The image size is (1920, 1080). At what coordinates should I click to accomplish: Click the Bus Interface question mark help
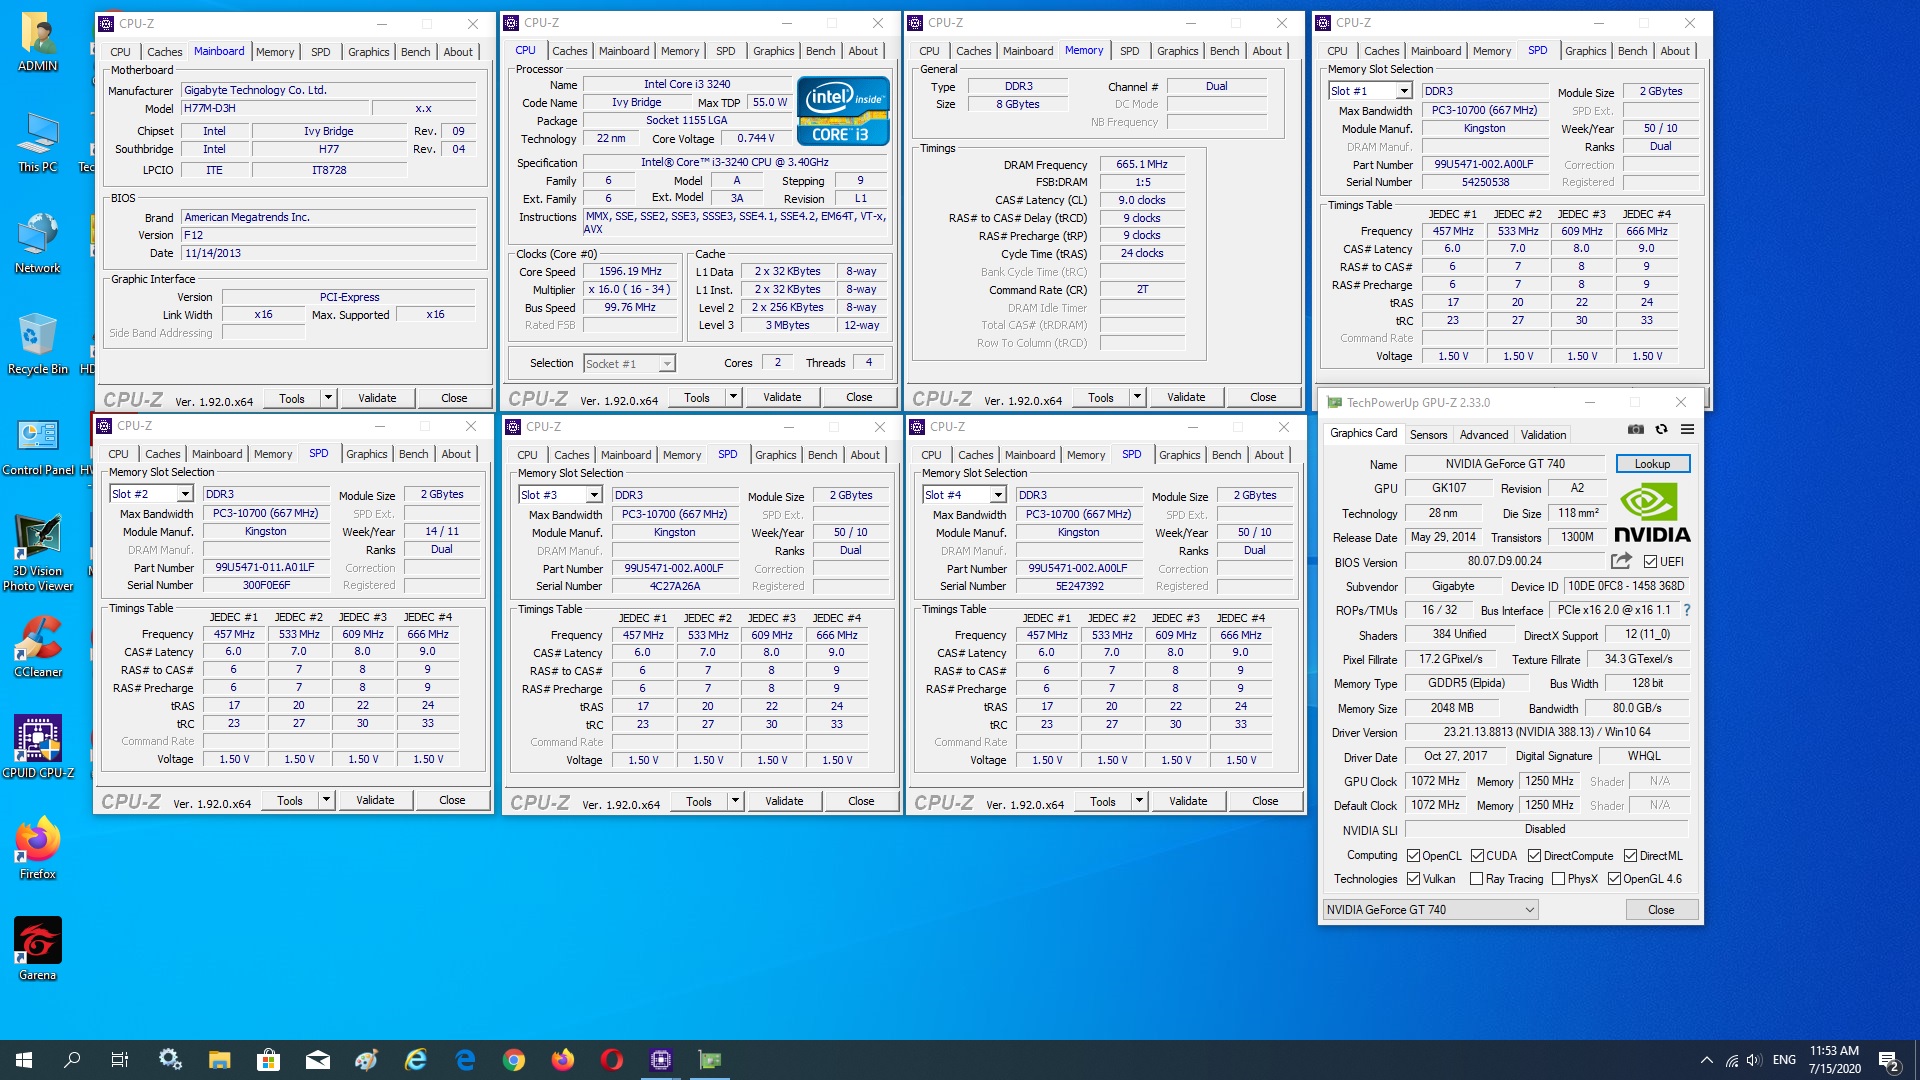[1687, 610]
